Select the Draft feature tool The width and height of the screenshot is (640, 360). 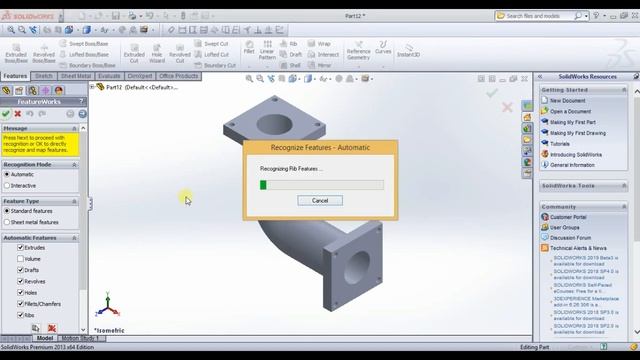pyautogui.click(x=291, y=54)
